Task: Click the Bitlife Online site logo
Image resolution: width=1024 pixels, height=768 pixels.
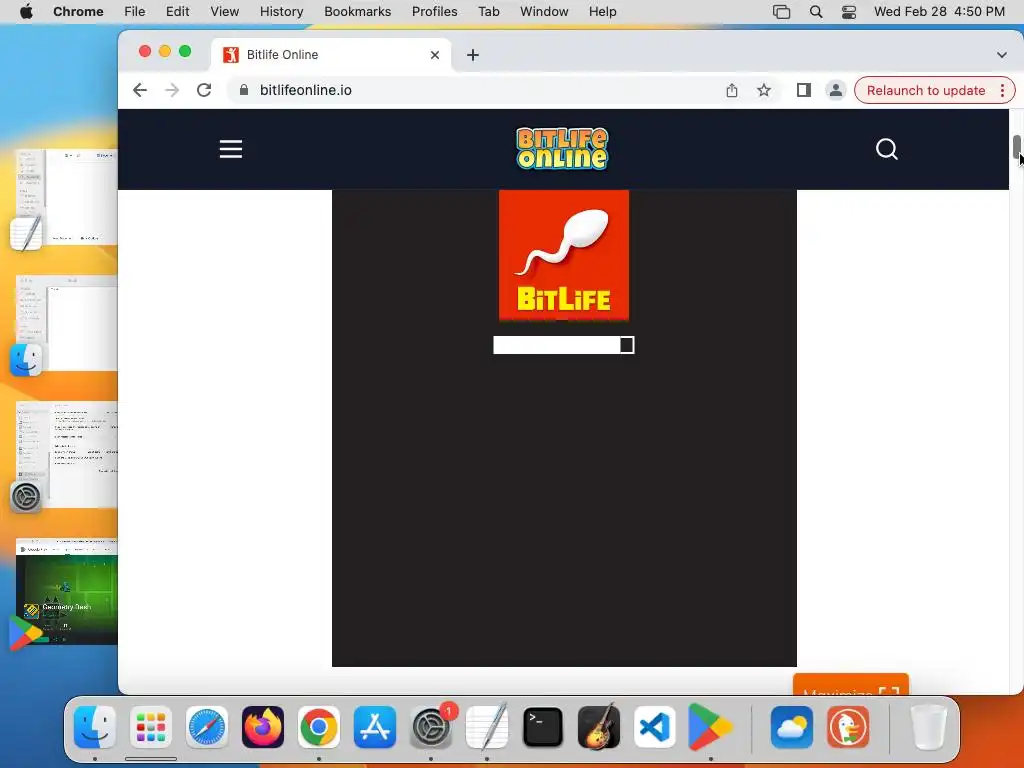Action: (x=562, y=149)
